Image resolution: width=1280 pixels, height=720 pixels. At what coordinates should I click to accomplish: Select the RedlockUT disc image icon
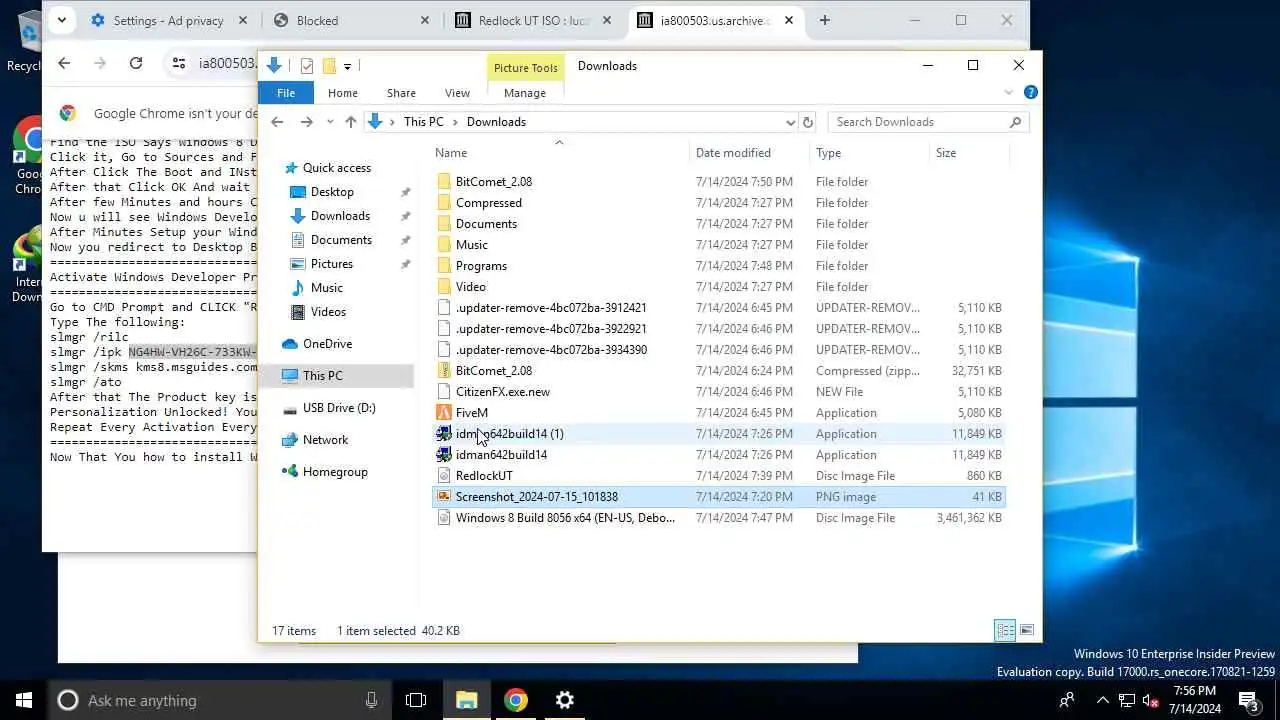point(444,476)
